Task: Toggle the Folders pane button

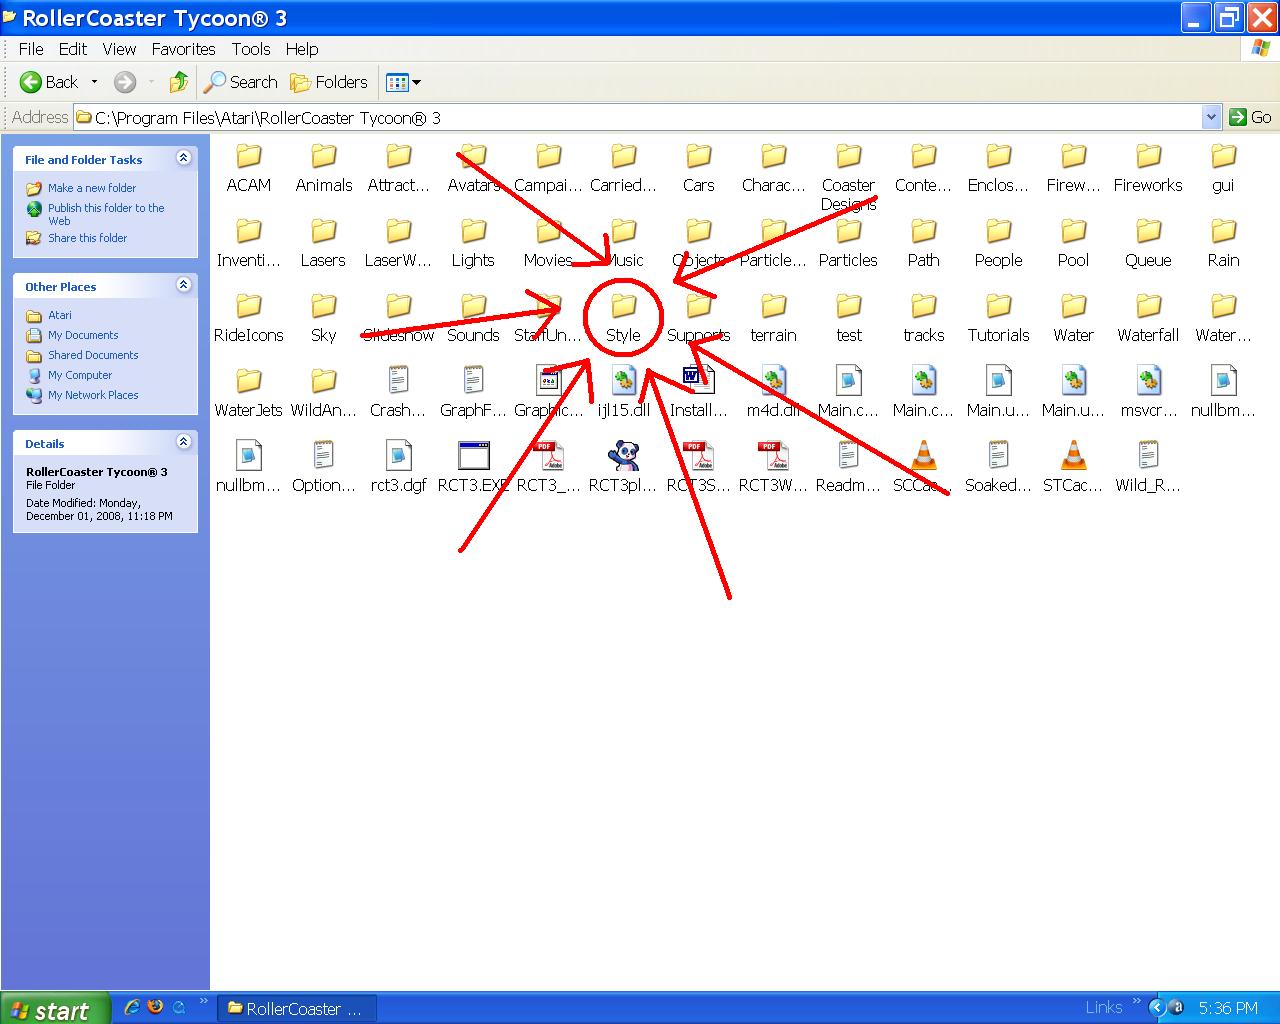Action: [329, 82]
